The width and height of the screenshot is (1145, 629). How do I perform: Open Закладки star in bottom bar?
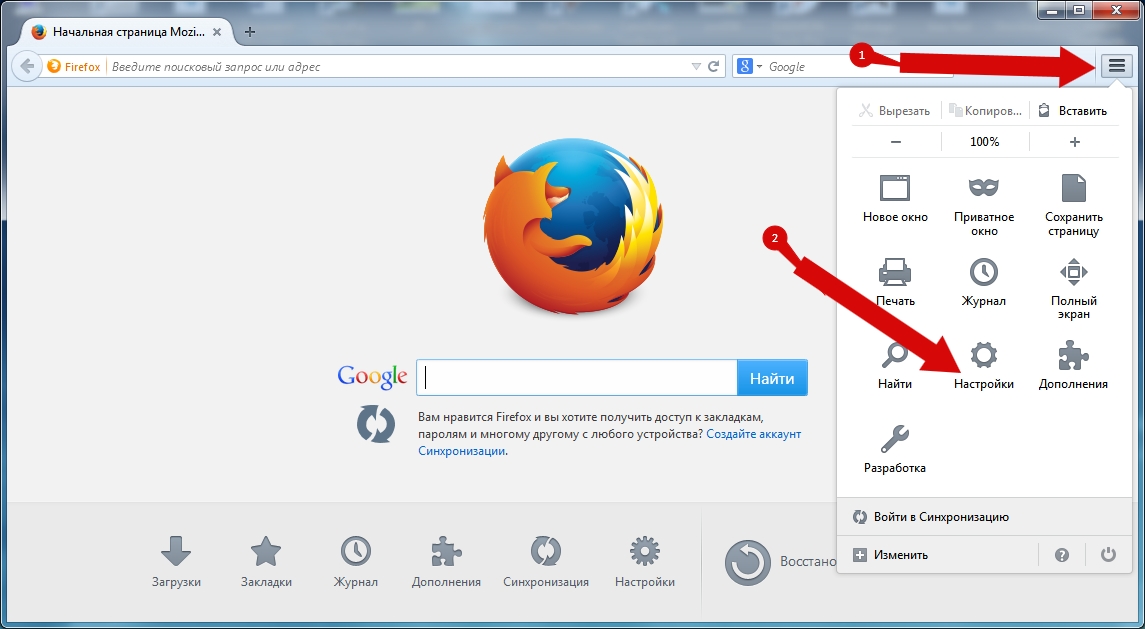266,561
